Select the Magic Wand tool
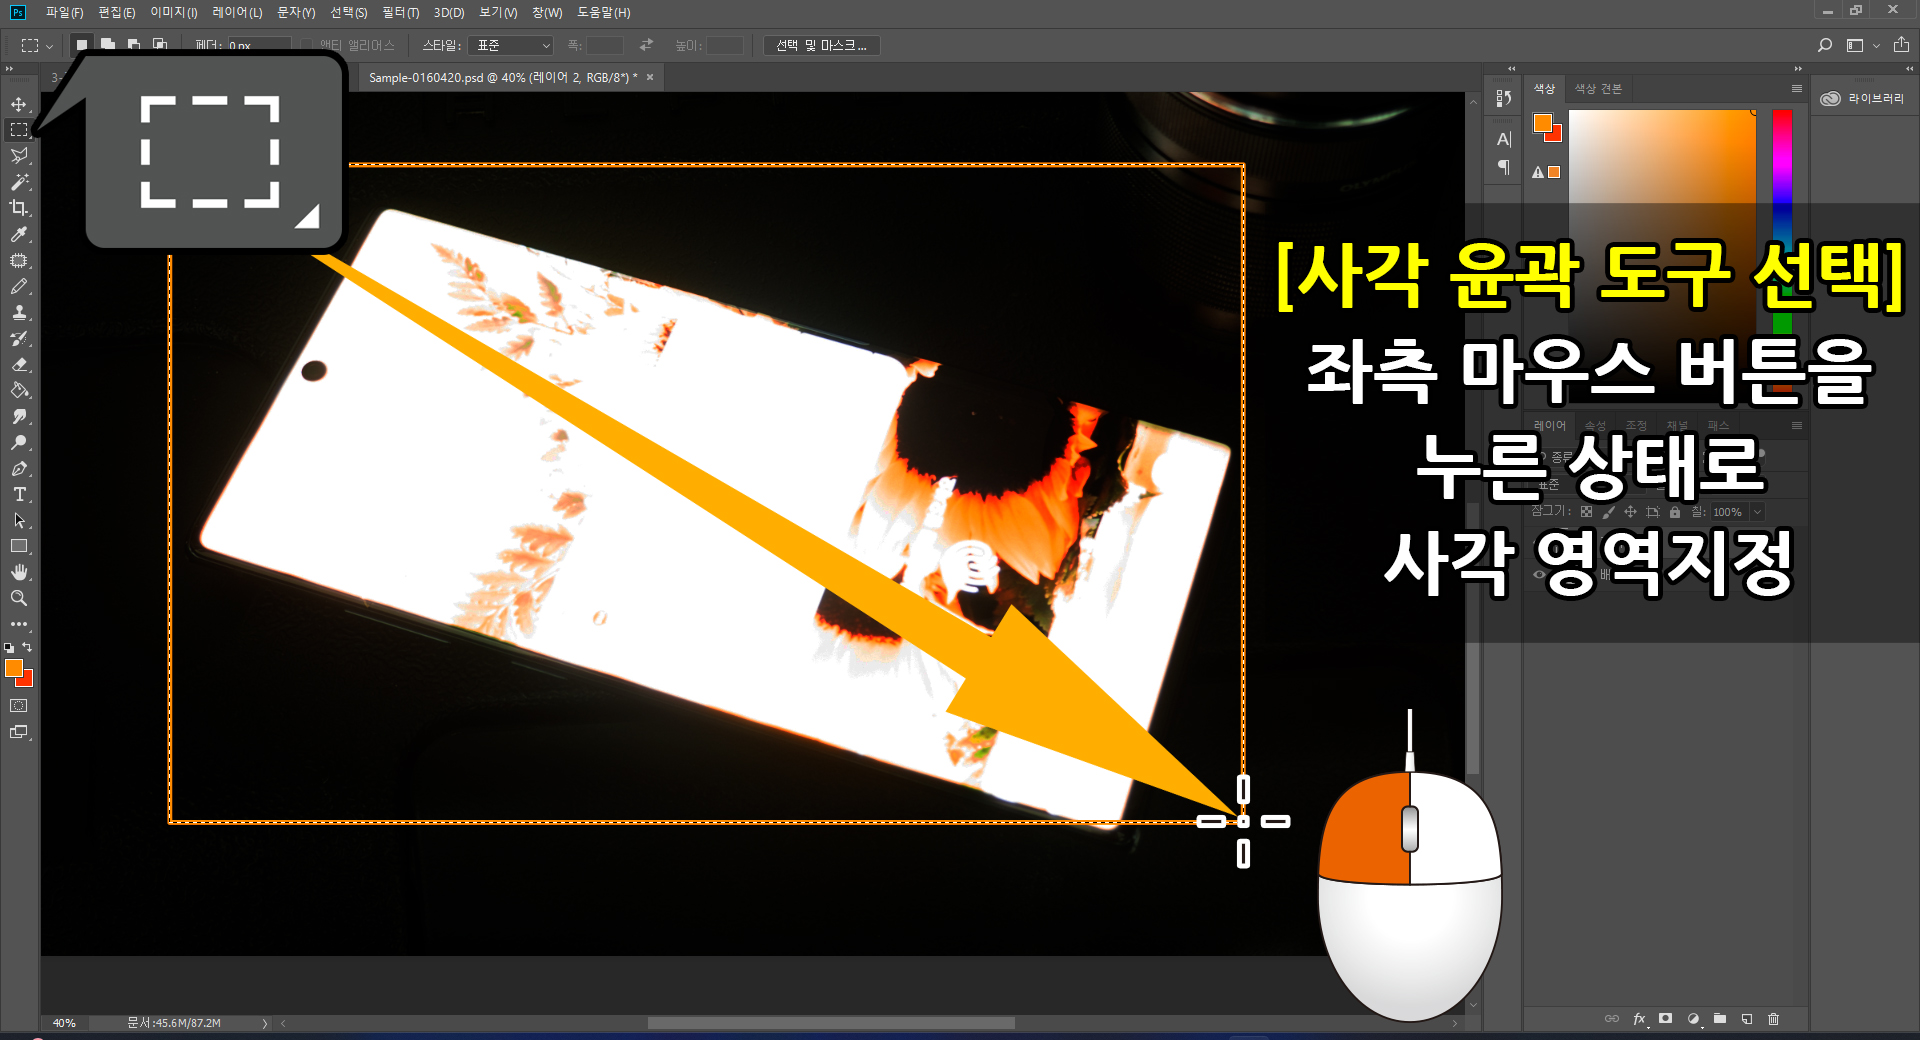This screenshot has width=1920, height=1040. (x=19, y=182)
